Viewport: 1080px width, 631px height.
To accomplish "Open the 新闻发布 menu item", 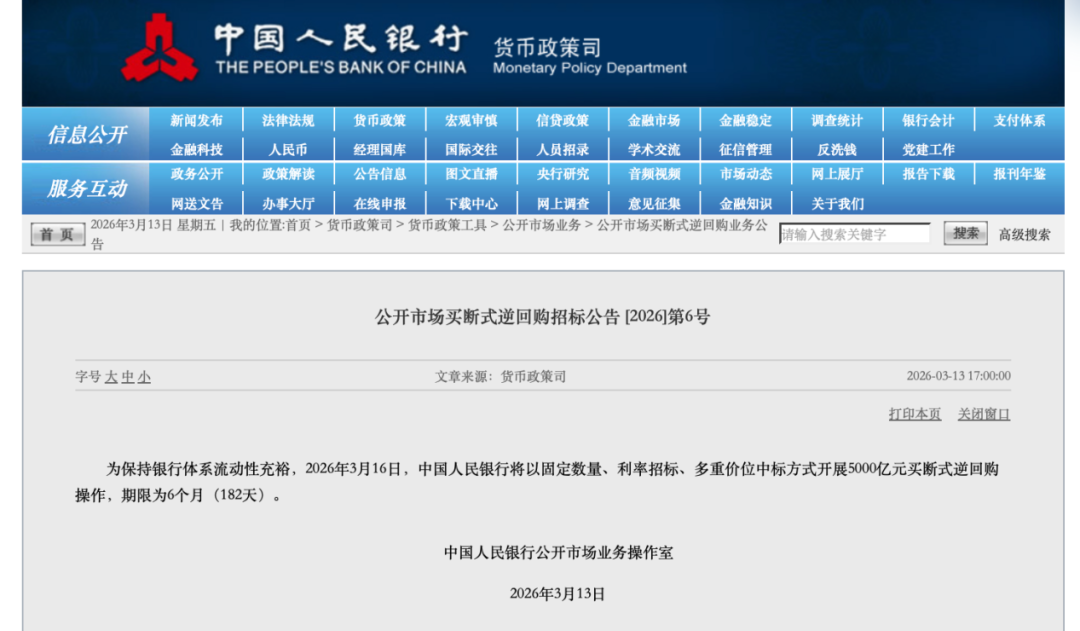I will coord(196,121).
